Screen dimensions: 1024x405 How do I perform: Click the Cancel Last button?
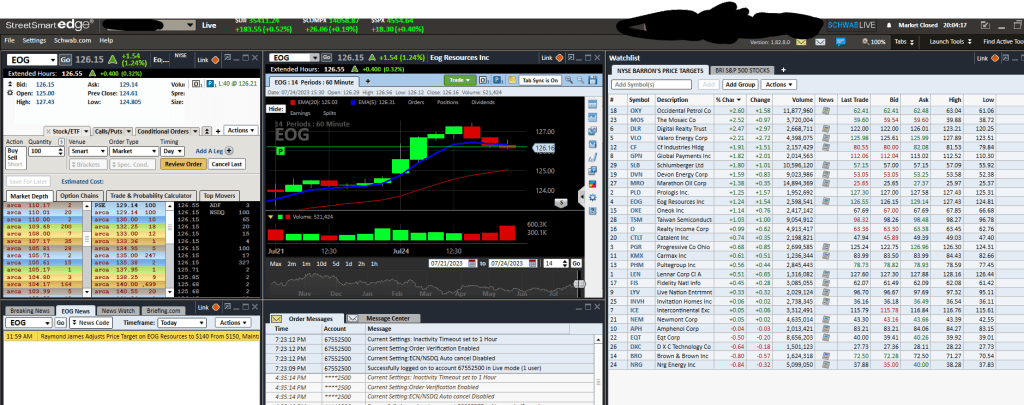point(227,163)
